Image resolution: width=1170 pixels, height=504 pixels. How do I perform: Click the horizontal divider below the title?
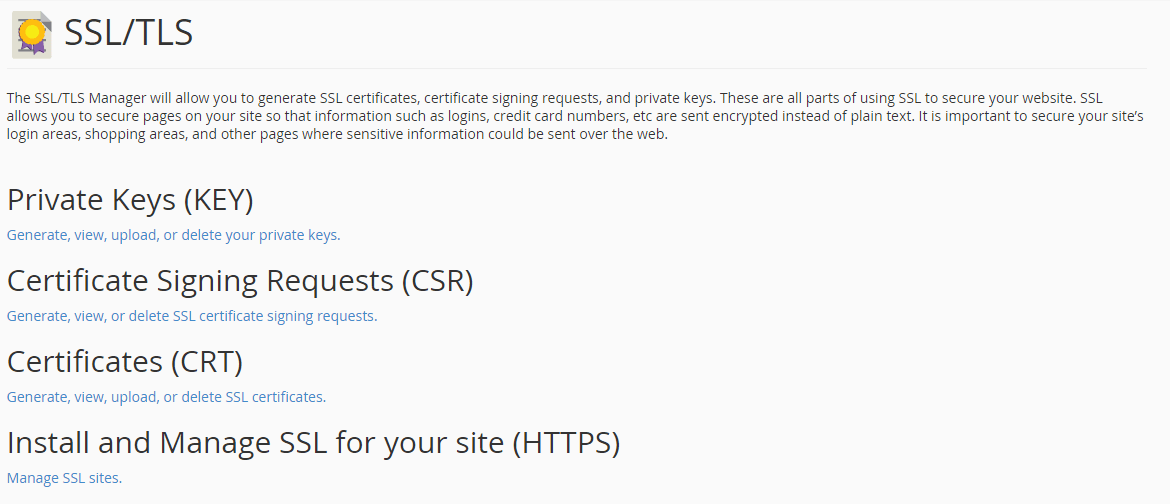coord(580,68)
